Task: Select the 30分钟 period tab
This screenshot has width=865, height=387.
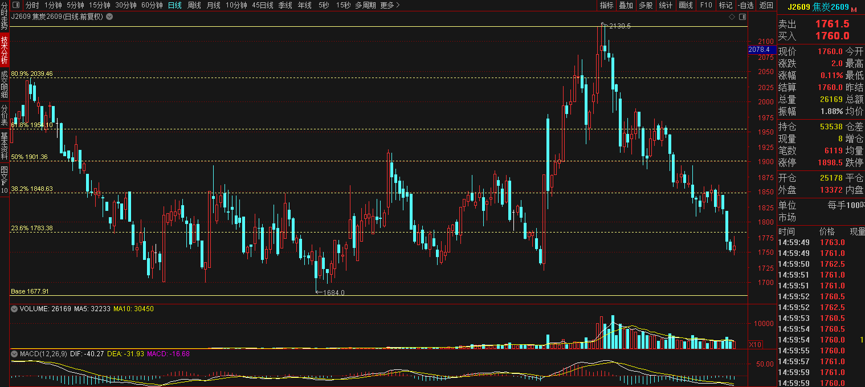Action: [126, 5]
